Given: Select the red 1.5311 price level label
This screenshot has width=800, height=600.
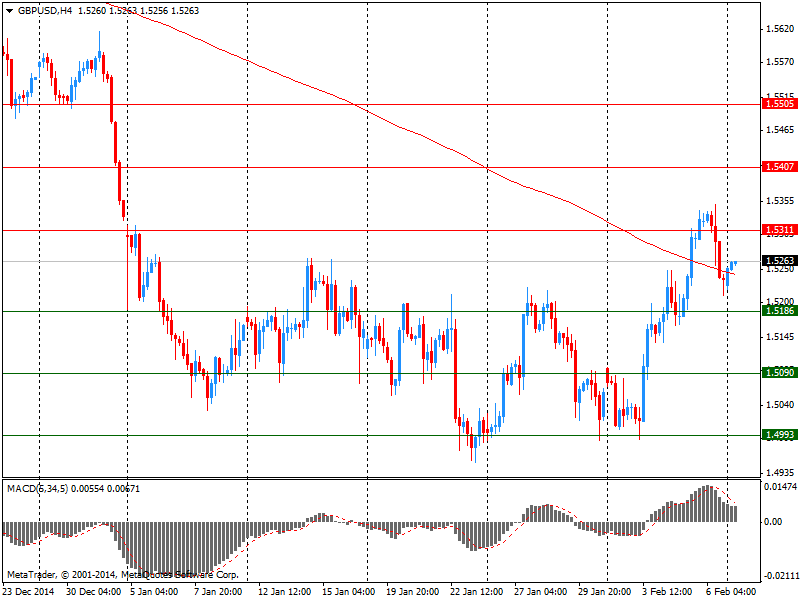Looking at the screenshot, I should point(780,230).
